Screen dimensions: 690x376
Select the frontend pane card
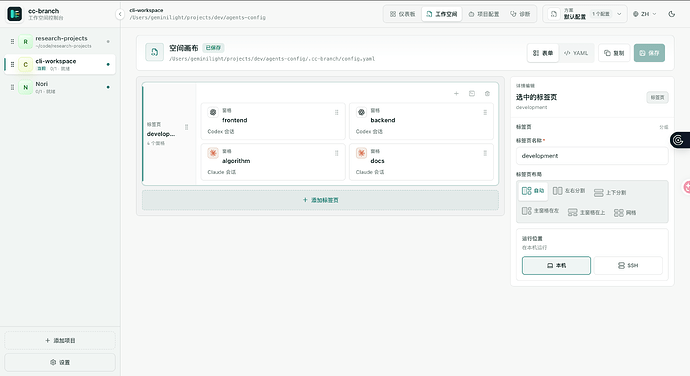[273, 121]
